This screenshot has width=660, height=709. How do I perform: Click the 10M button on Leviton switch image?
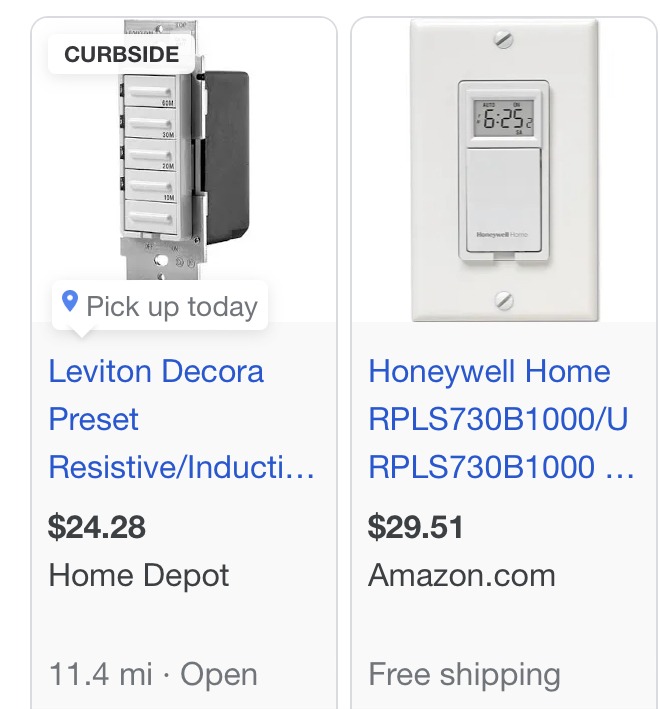[x=150, y=186]
